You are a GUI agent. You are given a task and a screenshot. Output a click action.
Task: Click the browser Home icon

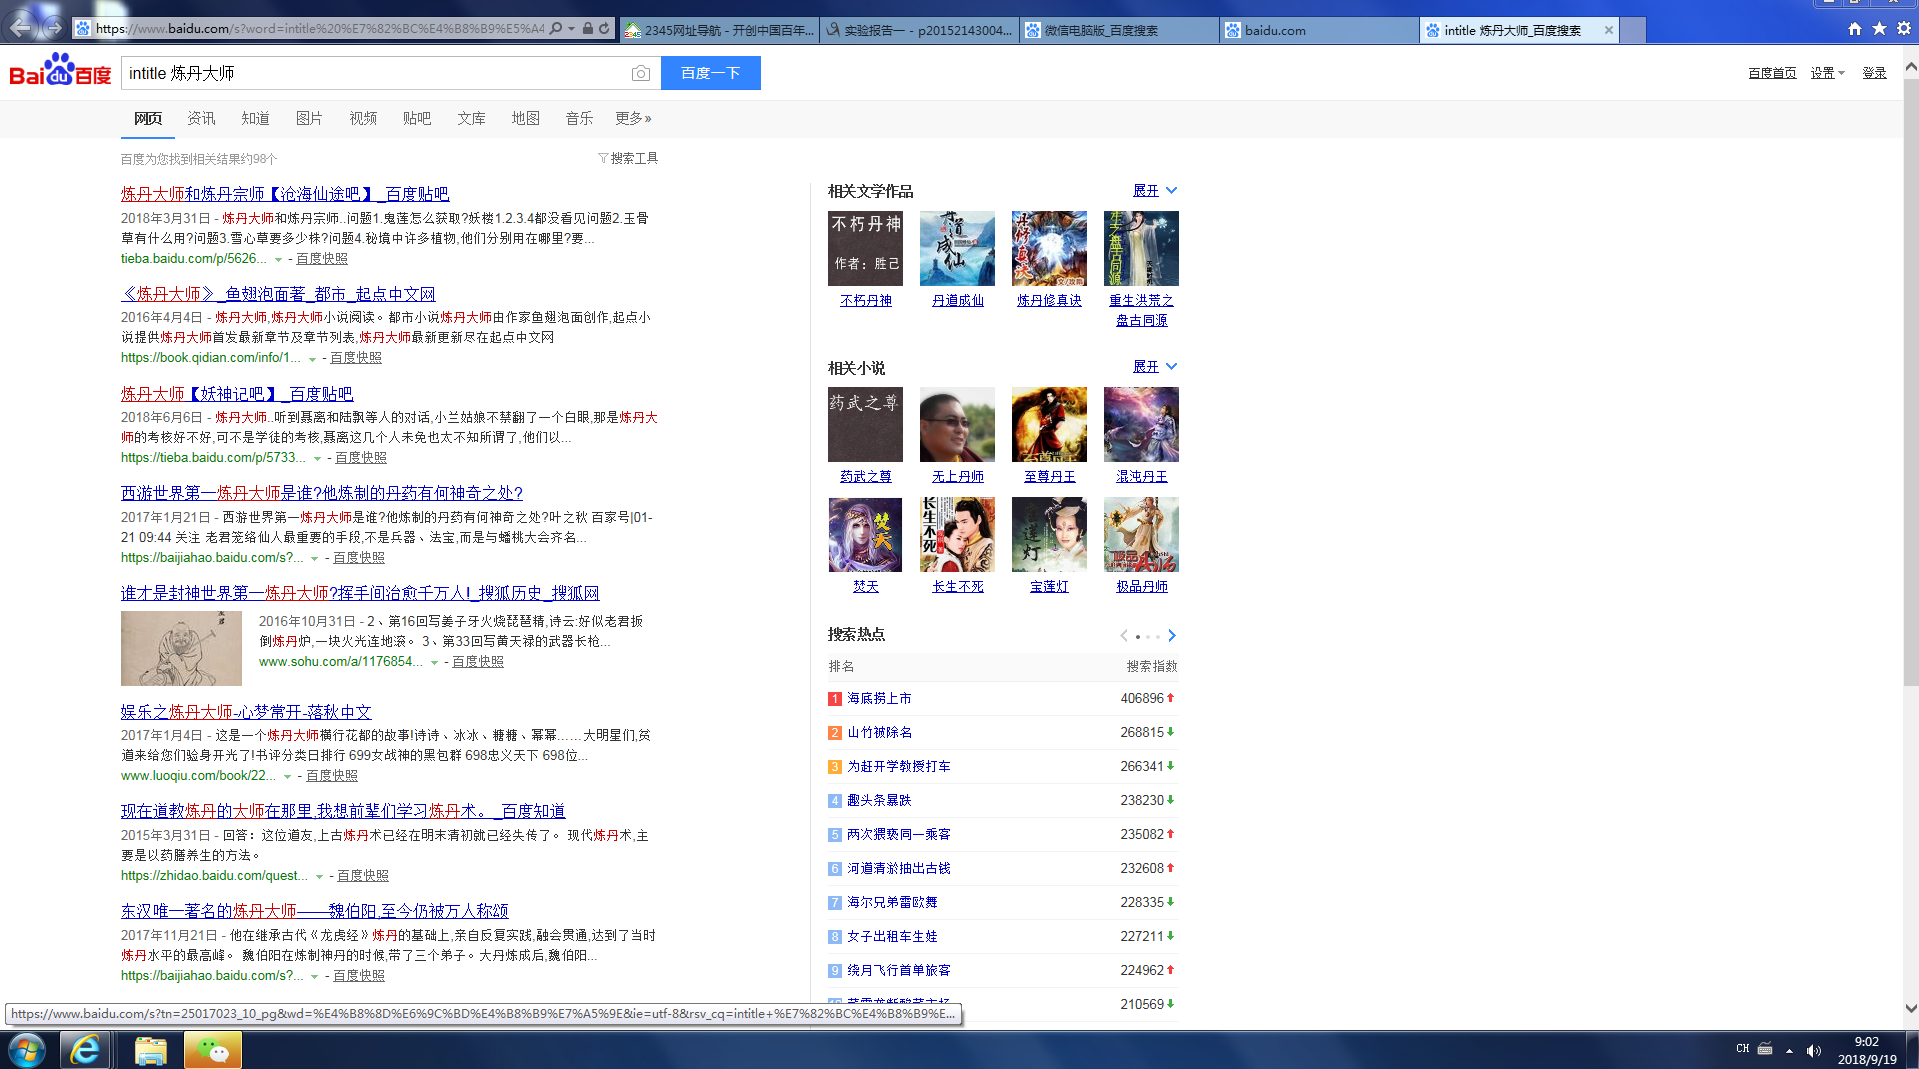point(1855,29)
